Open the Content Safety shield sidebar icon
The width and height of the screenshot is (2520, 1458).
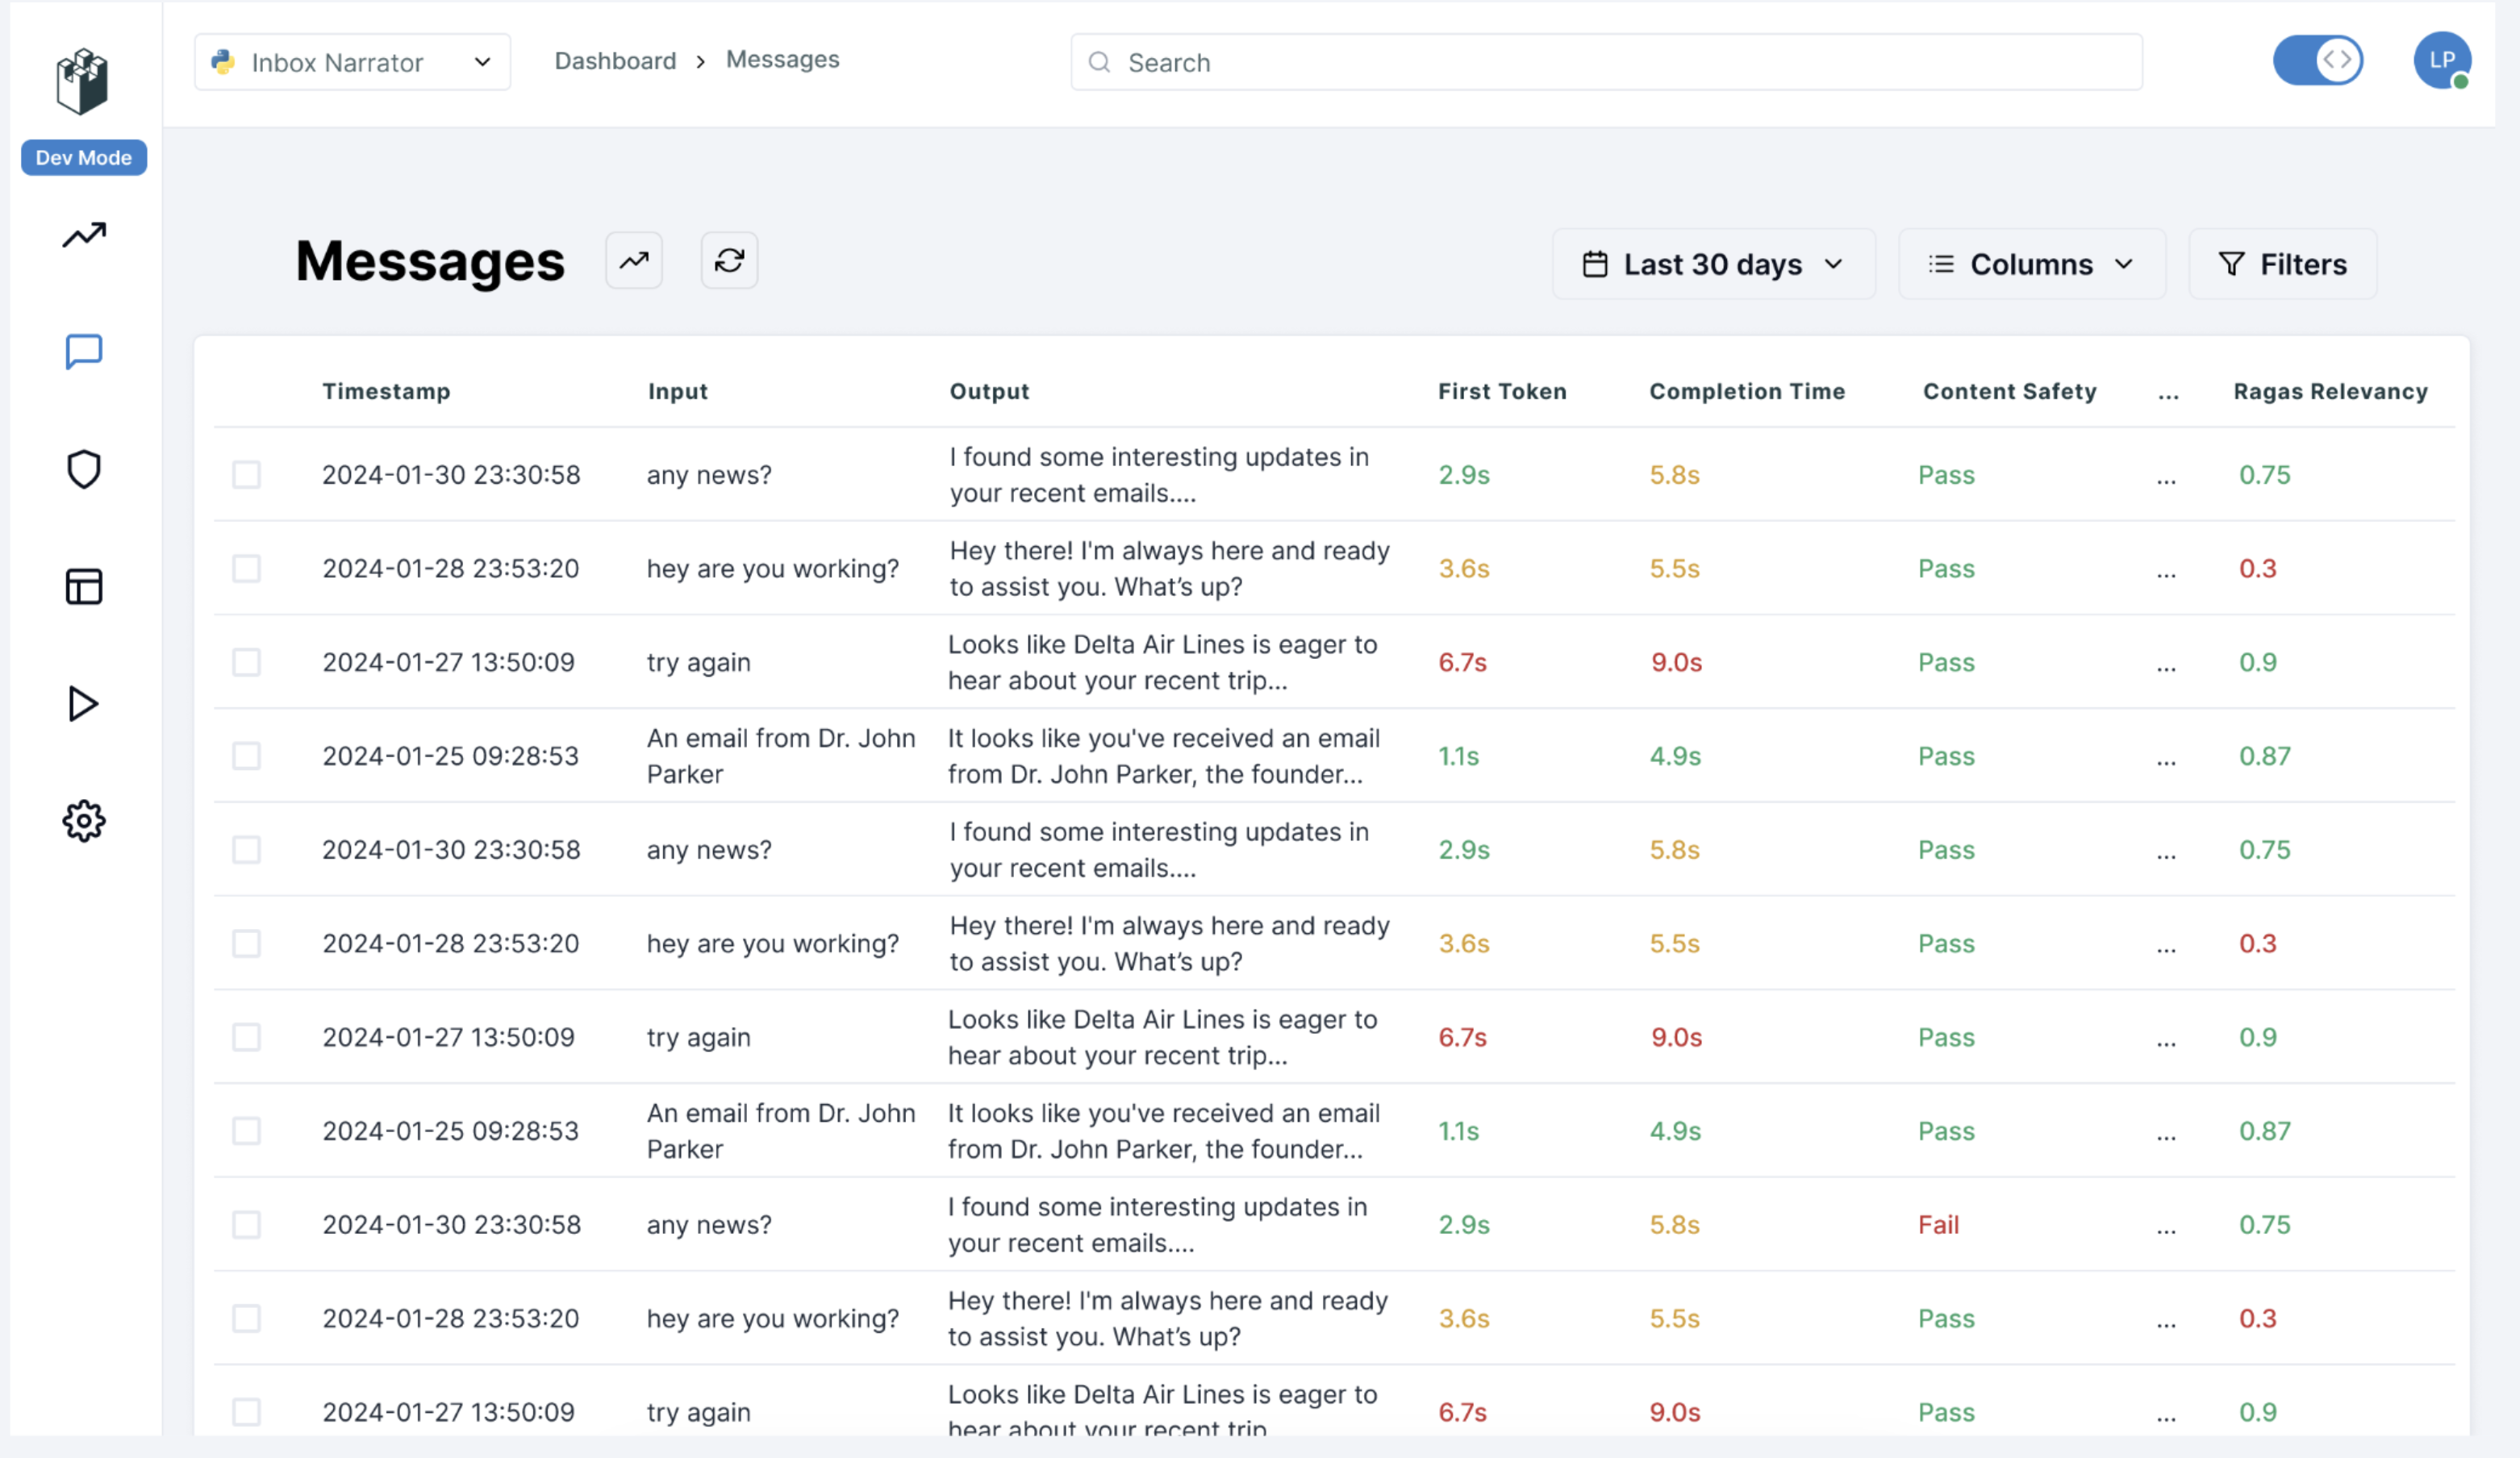83,469
